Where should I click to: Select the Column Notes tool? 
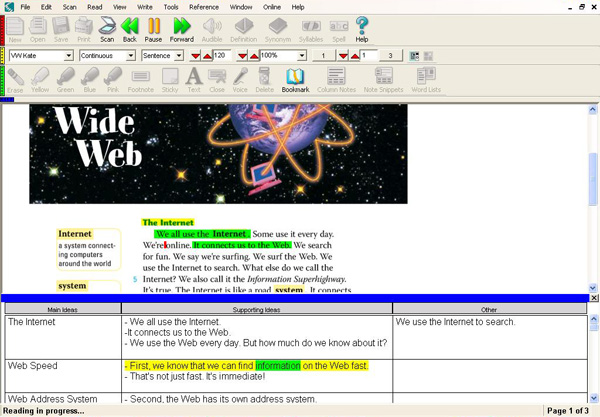[x=337, y=79]
